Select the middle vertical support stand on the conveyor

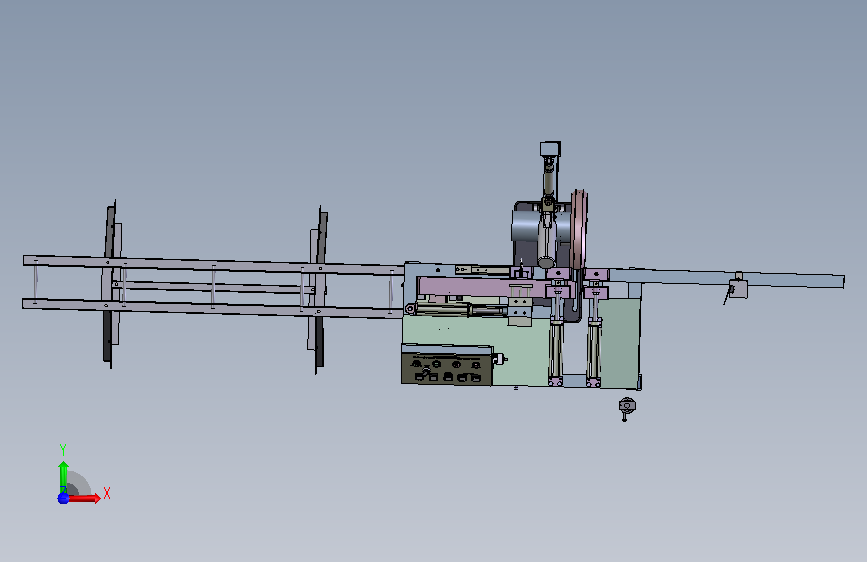[317, 290]
